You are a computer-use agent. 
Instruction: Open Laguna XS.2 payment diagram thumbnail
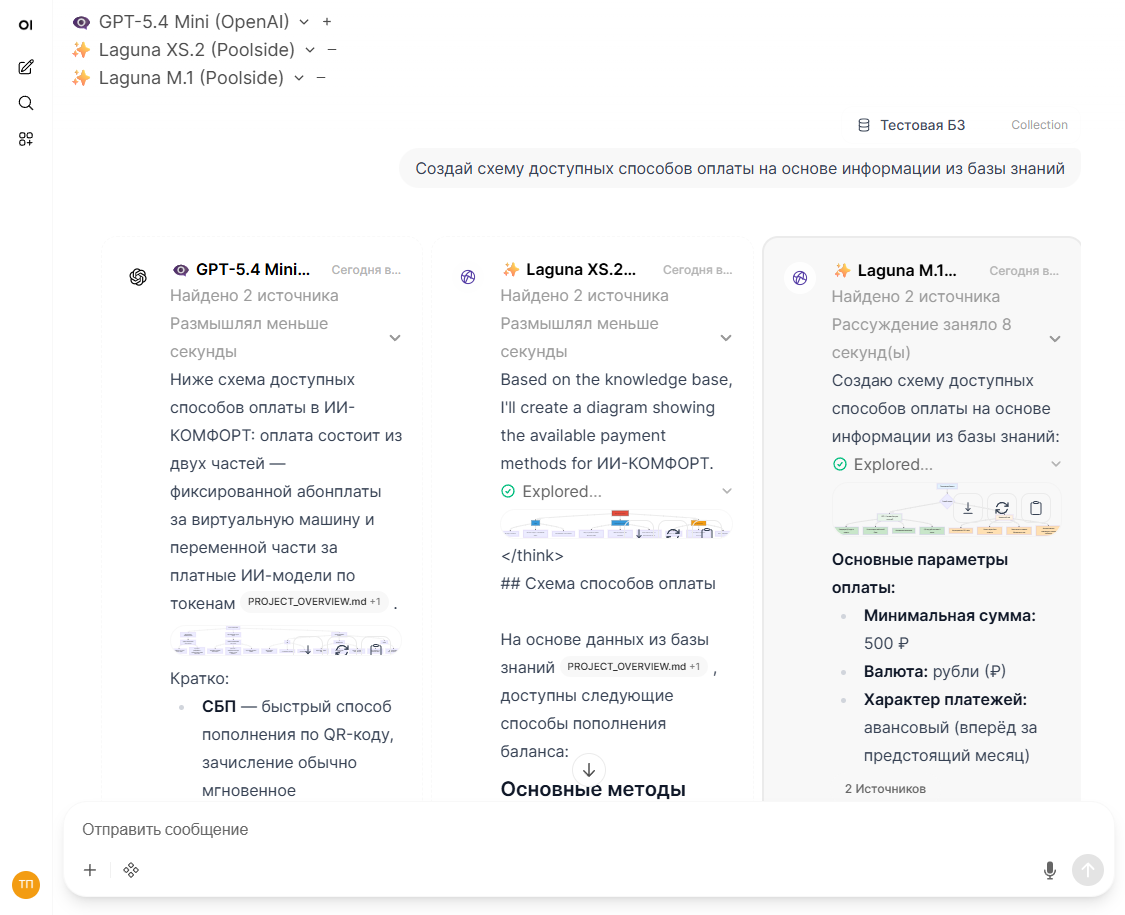coord(616,524)
